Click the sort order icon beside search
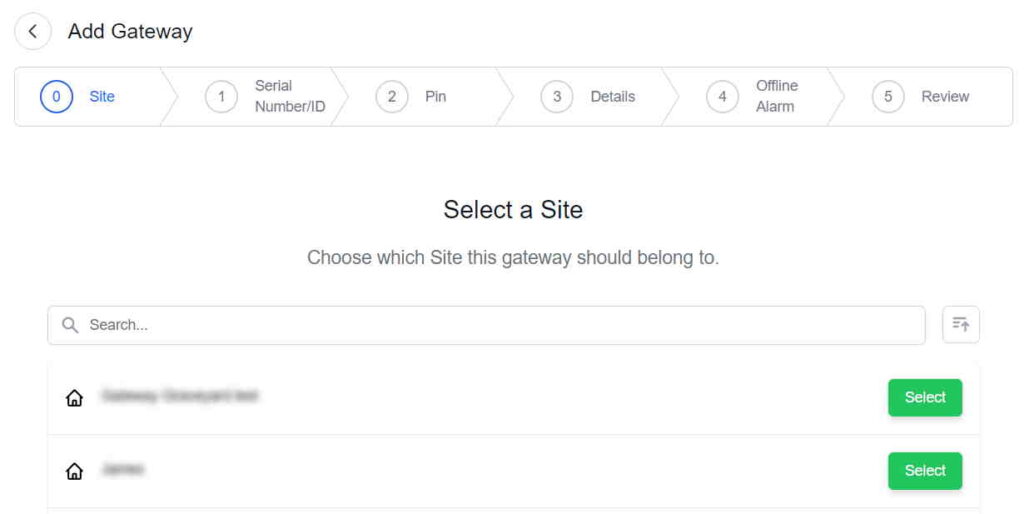 [961, 324]
